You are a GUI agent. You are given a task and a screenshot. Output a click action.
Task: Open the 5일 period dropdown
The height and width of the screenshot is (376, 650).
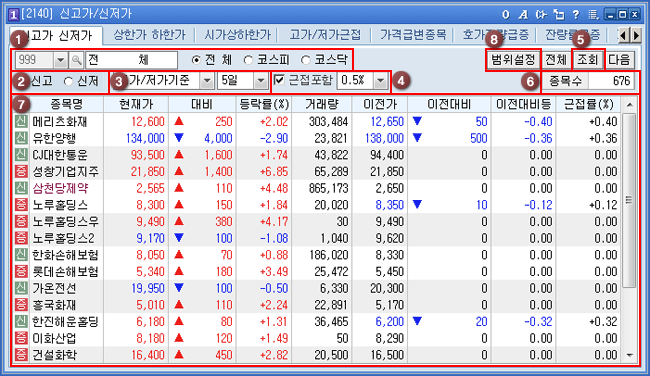click(x=261, y=81)
